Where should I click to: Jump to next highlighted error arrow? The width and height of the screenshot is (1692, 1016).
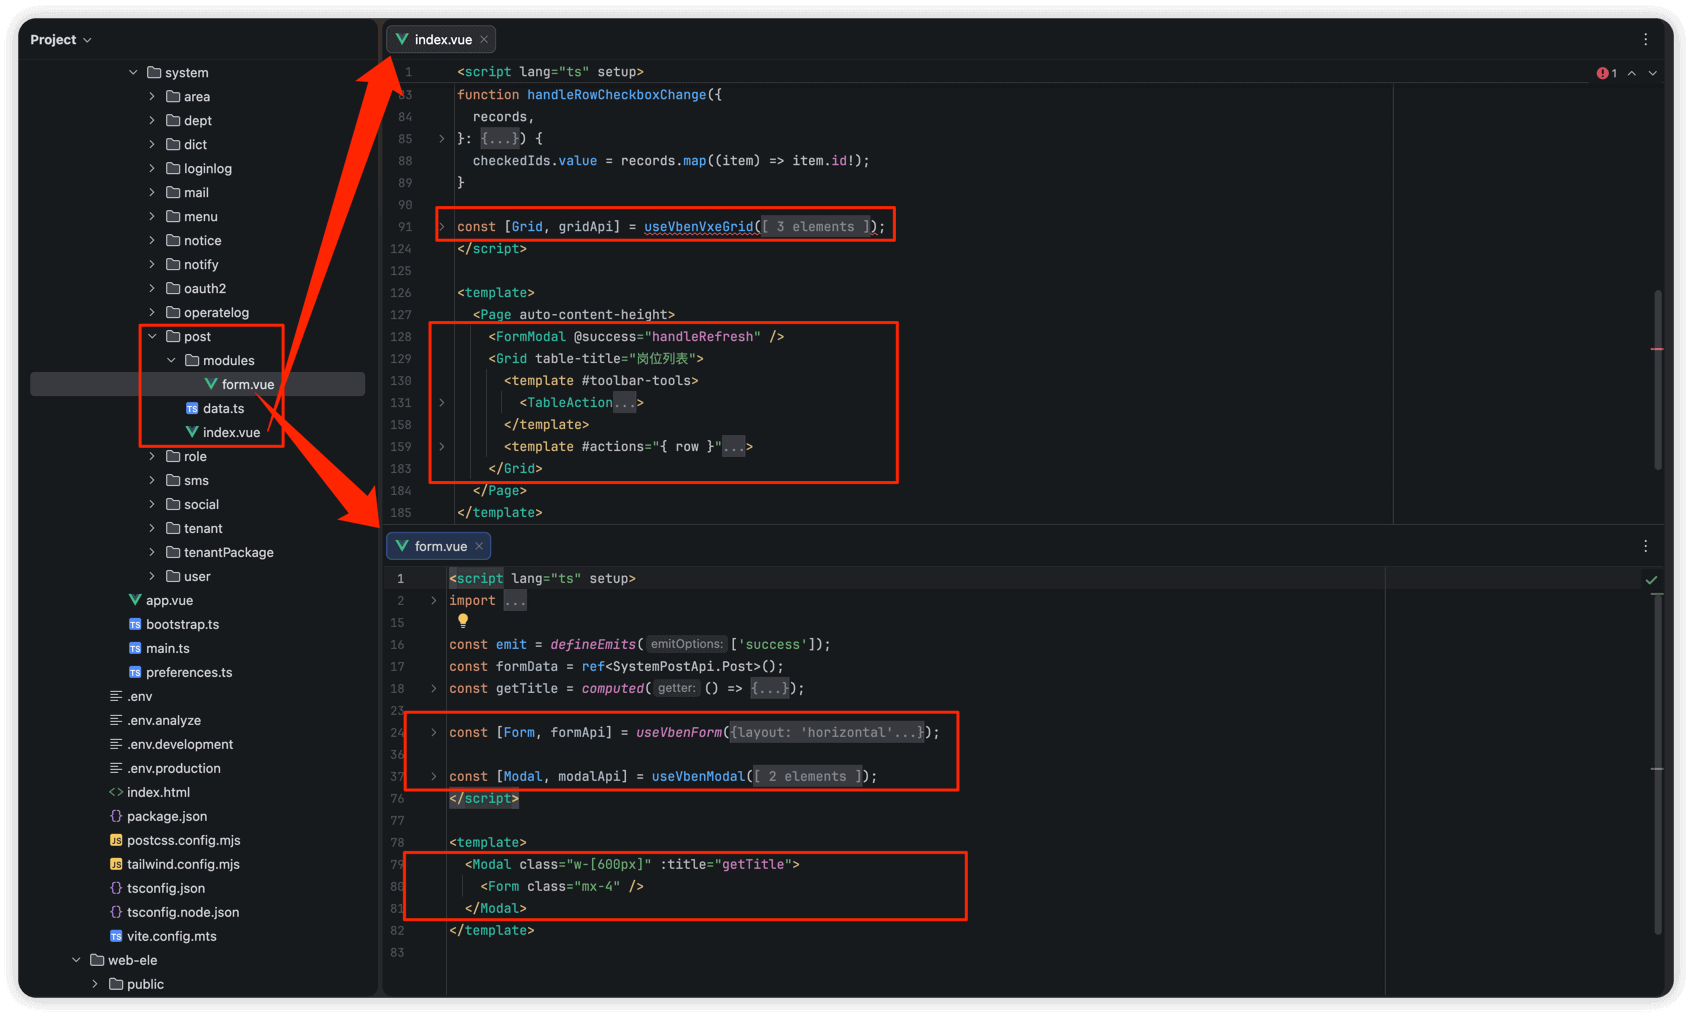click(x=1653, y=73)
